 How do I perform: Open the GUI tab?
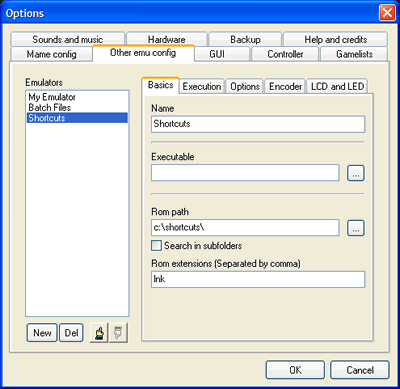click(x=222, y=54)
